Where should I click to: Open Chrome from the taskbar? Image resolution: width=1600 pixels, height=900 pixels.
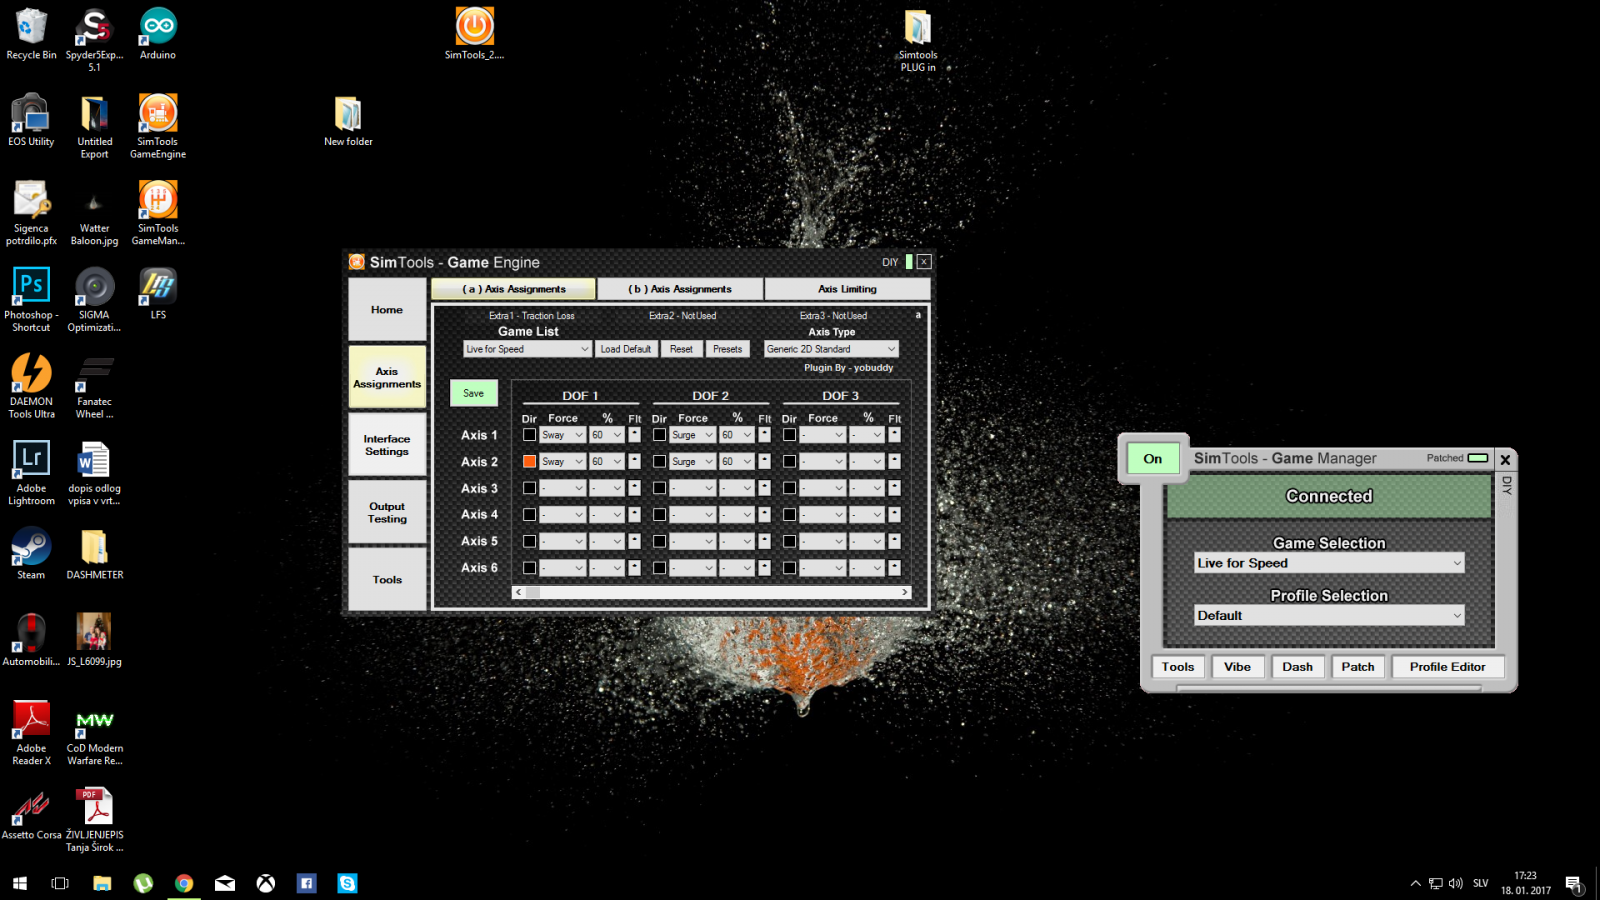[x=184, y=883]
